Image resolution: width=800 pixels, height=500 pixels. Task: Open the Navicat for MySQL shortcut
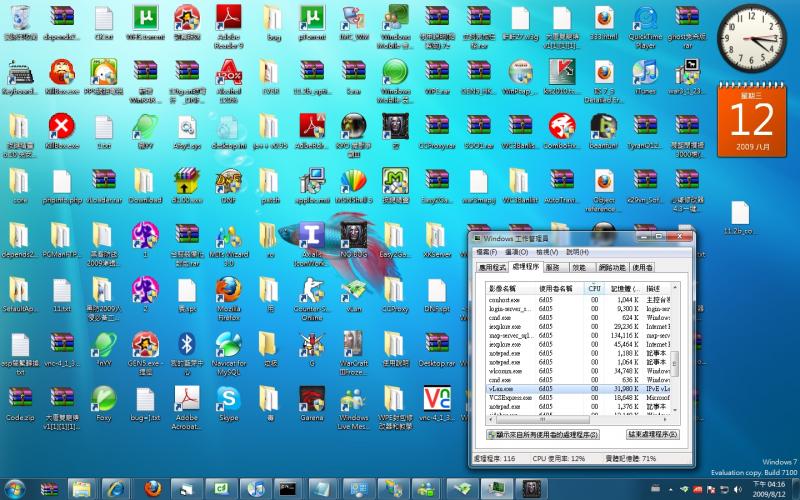[x=228, y=346]
